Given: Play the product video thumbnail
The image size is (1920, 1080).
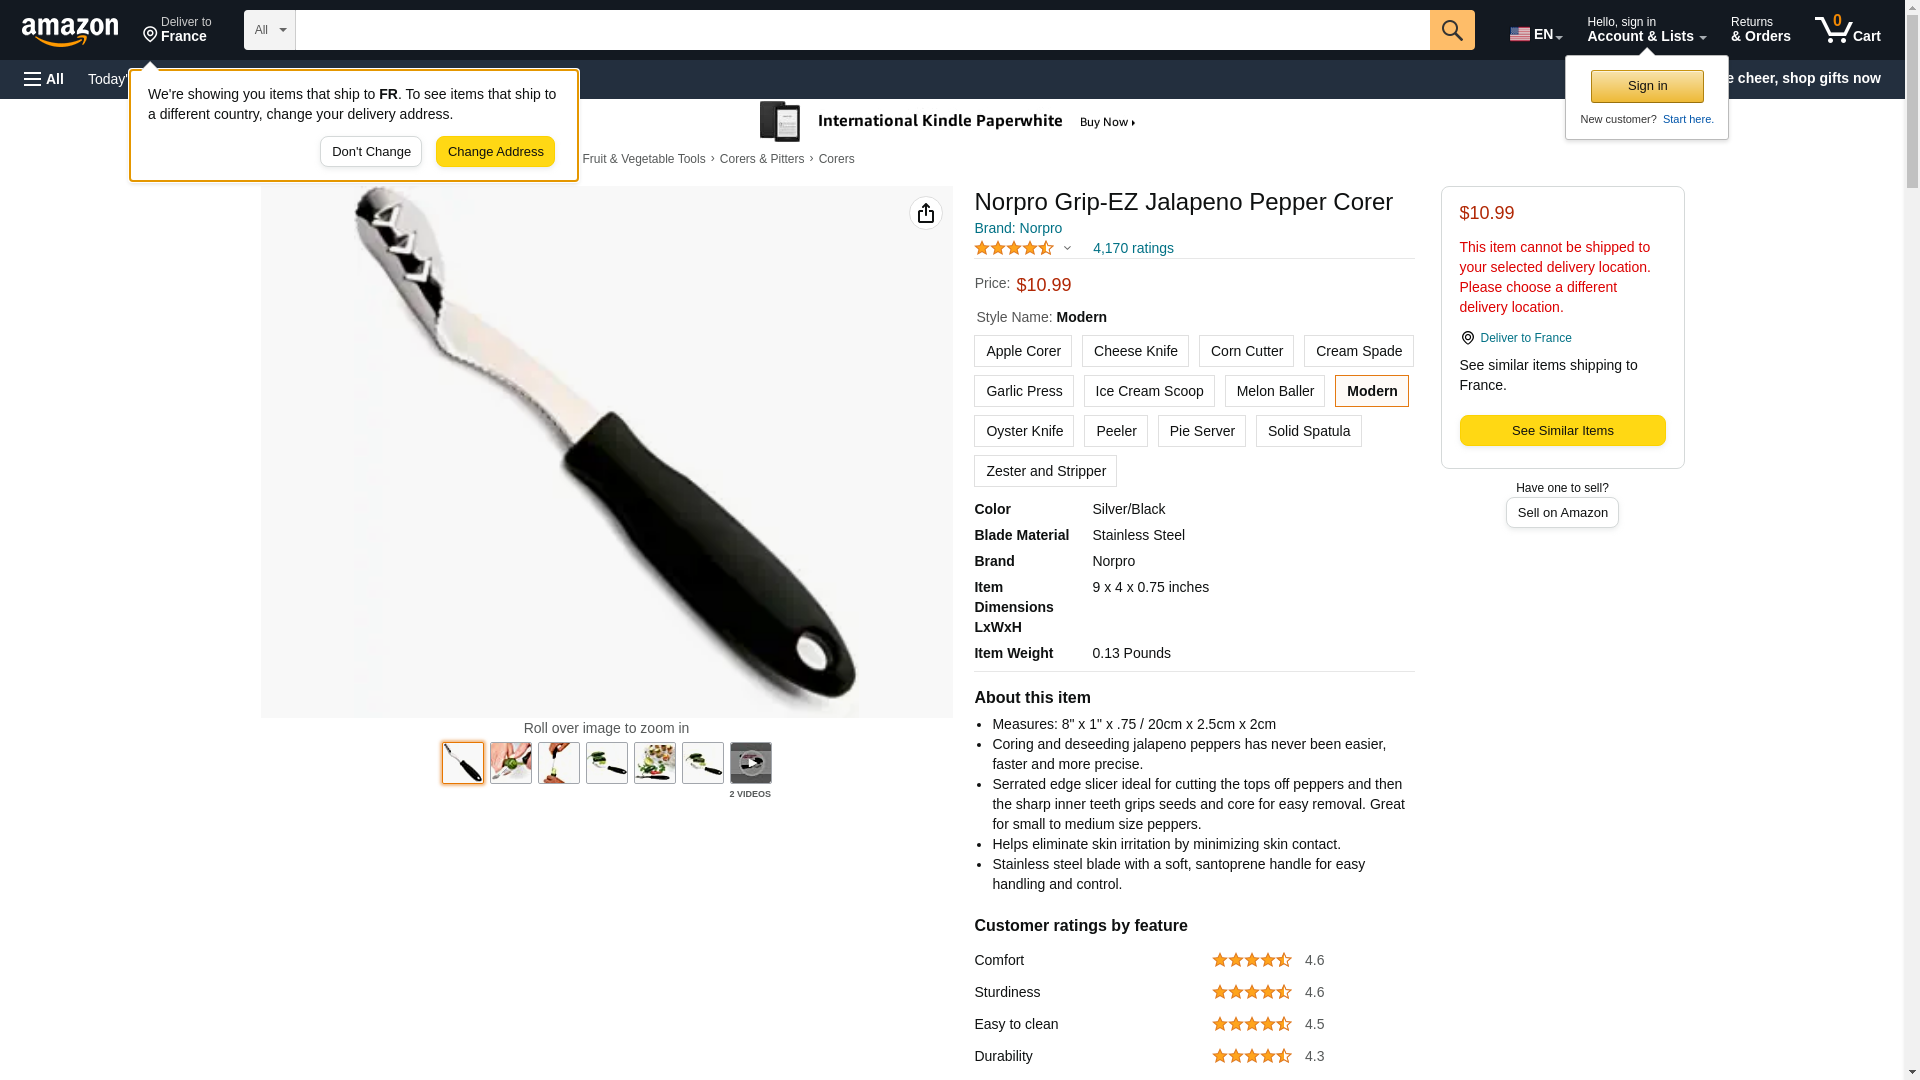Looking at the screenshot, I should (x=751, y=763).
